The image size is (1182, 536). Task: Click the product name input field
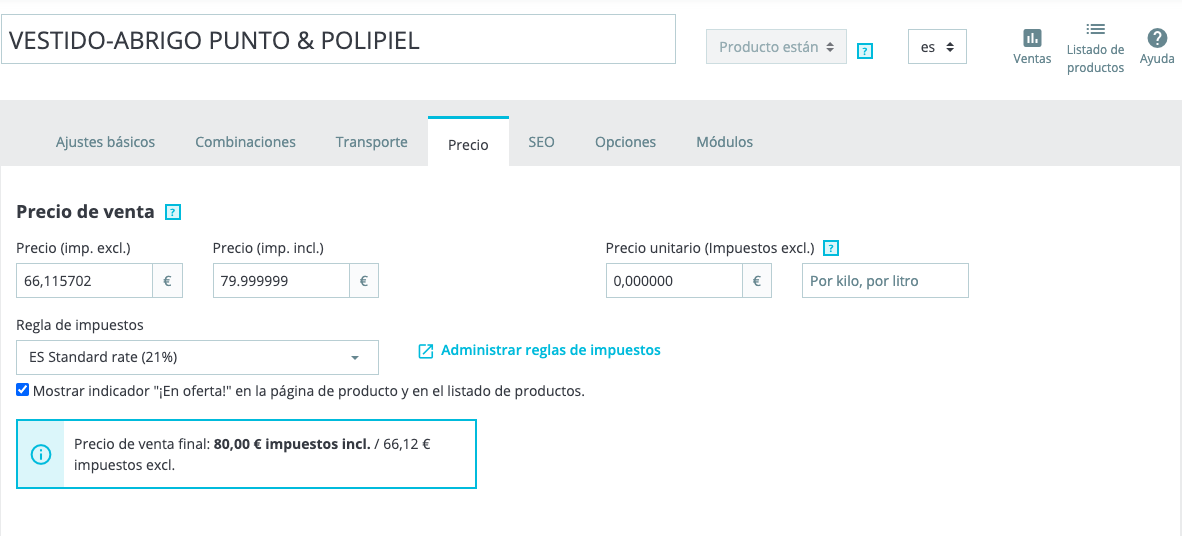click(x=338, y=40)
